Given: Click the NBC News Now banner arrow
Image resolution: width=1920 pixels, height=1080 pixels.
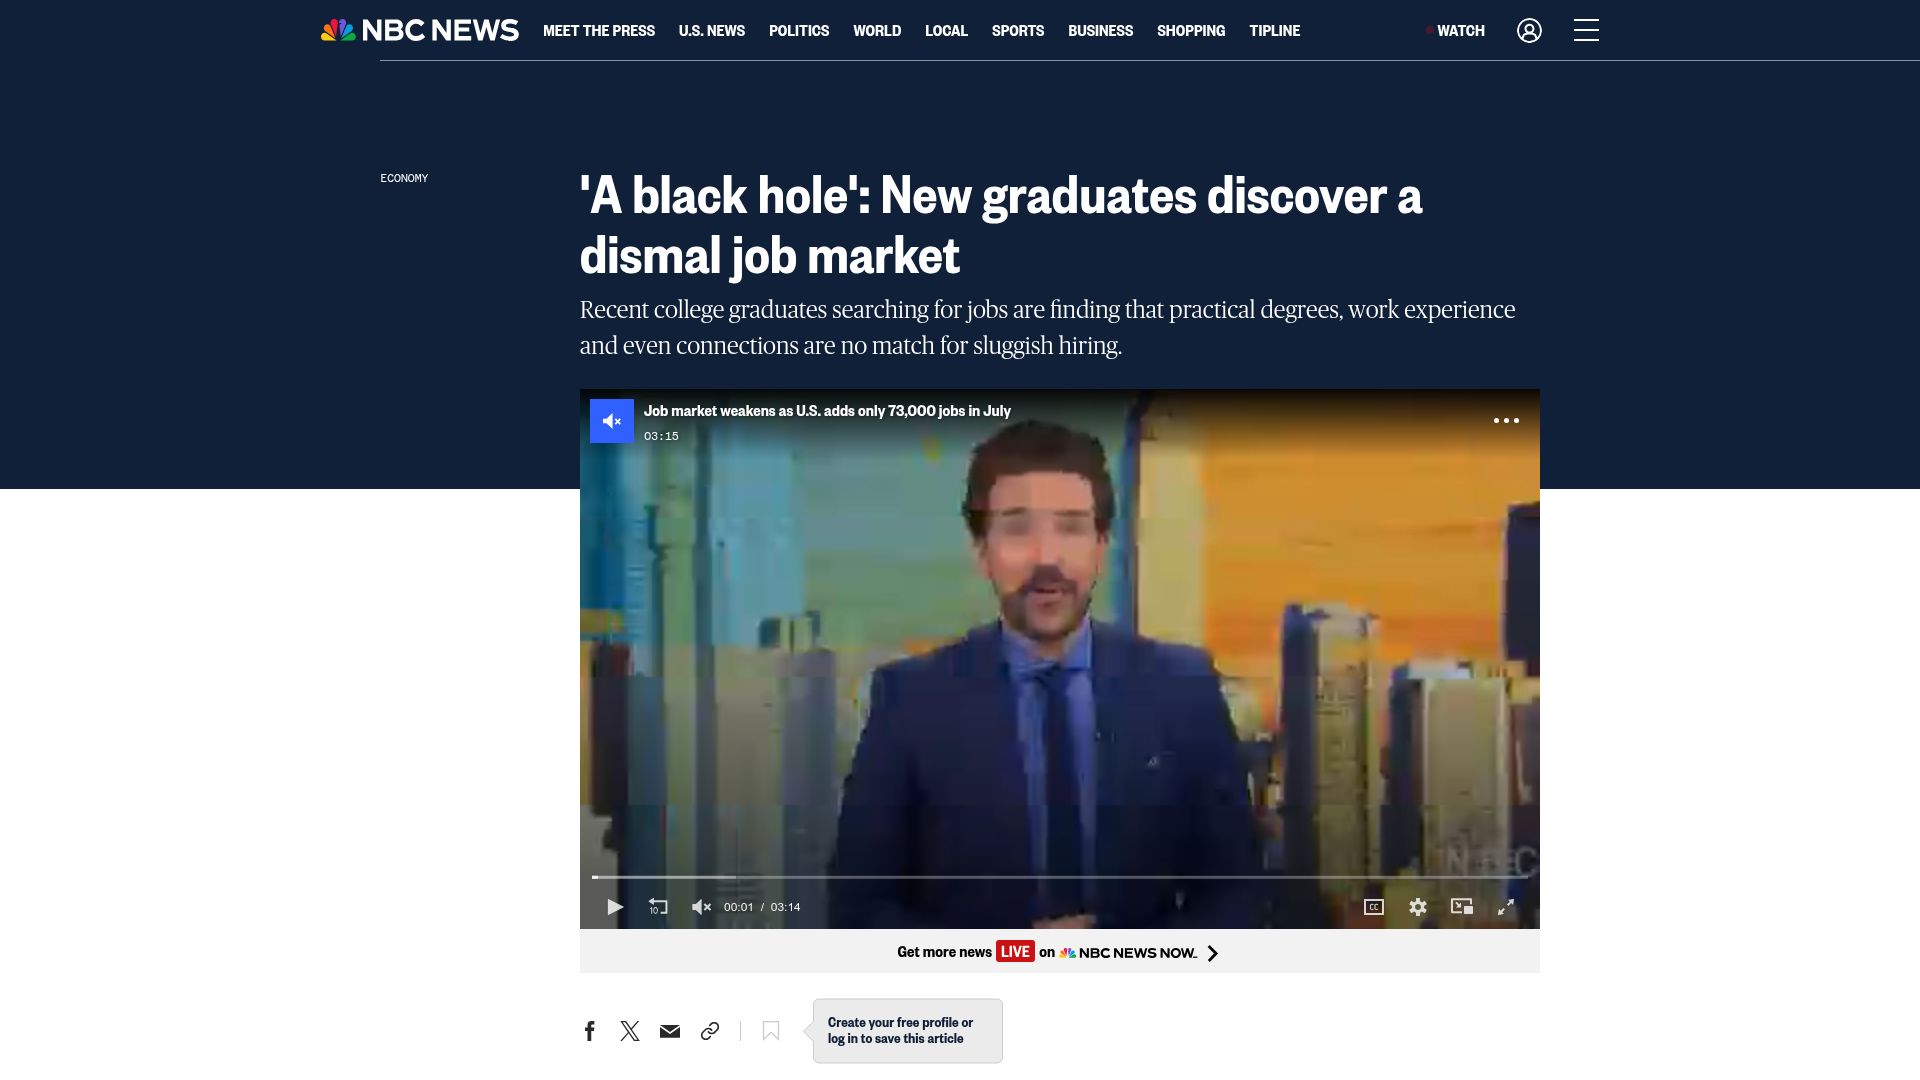Looking at the screenshot, I should [x=1212, y=953].
